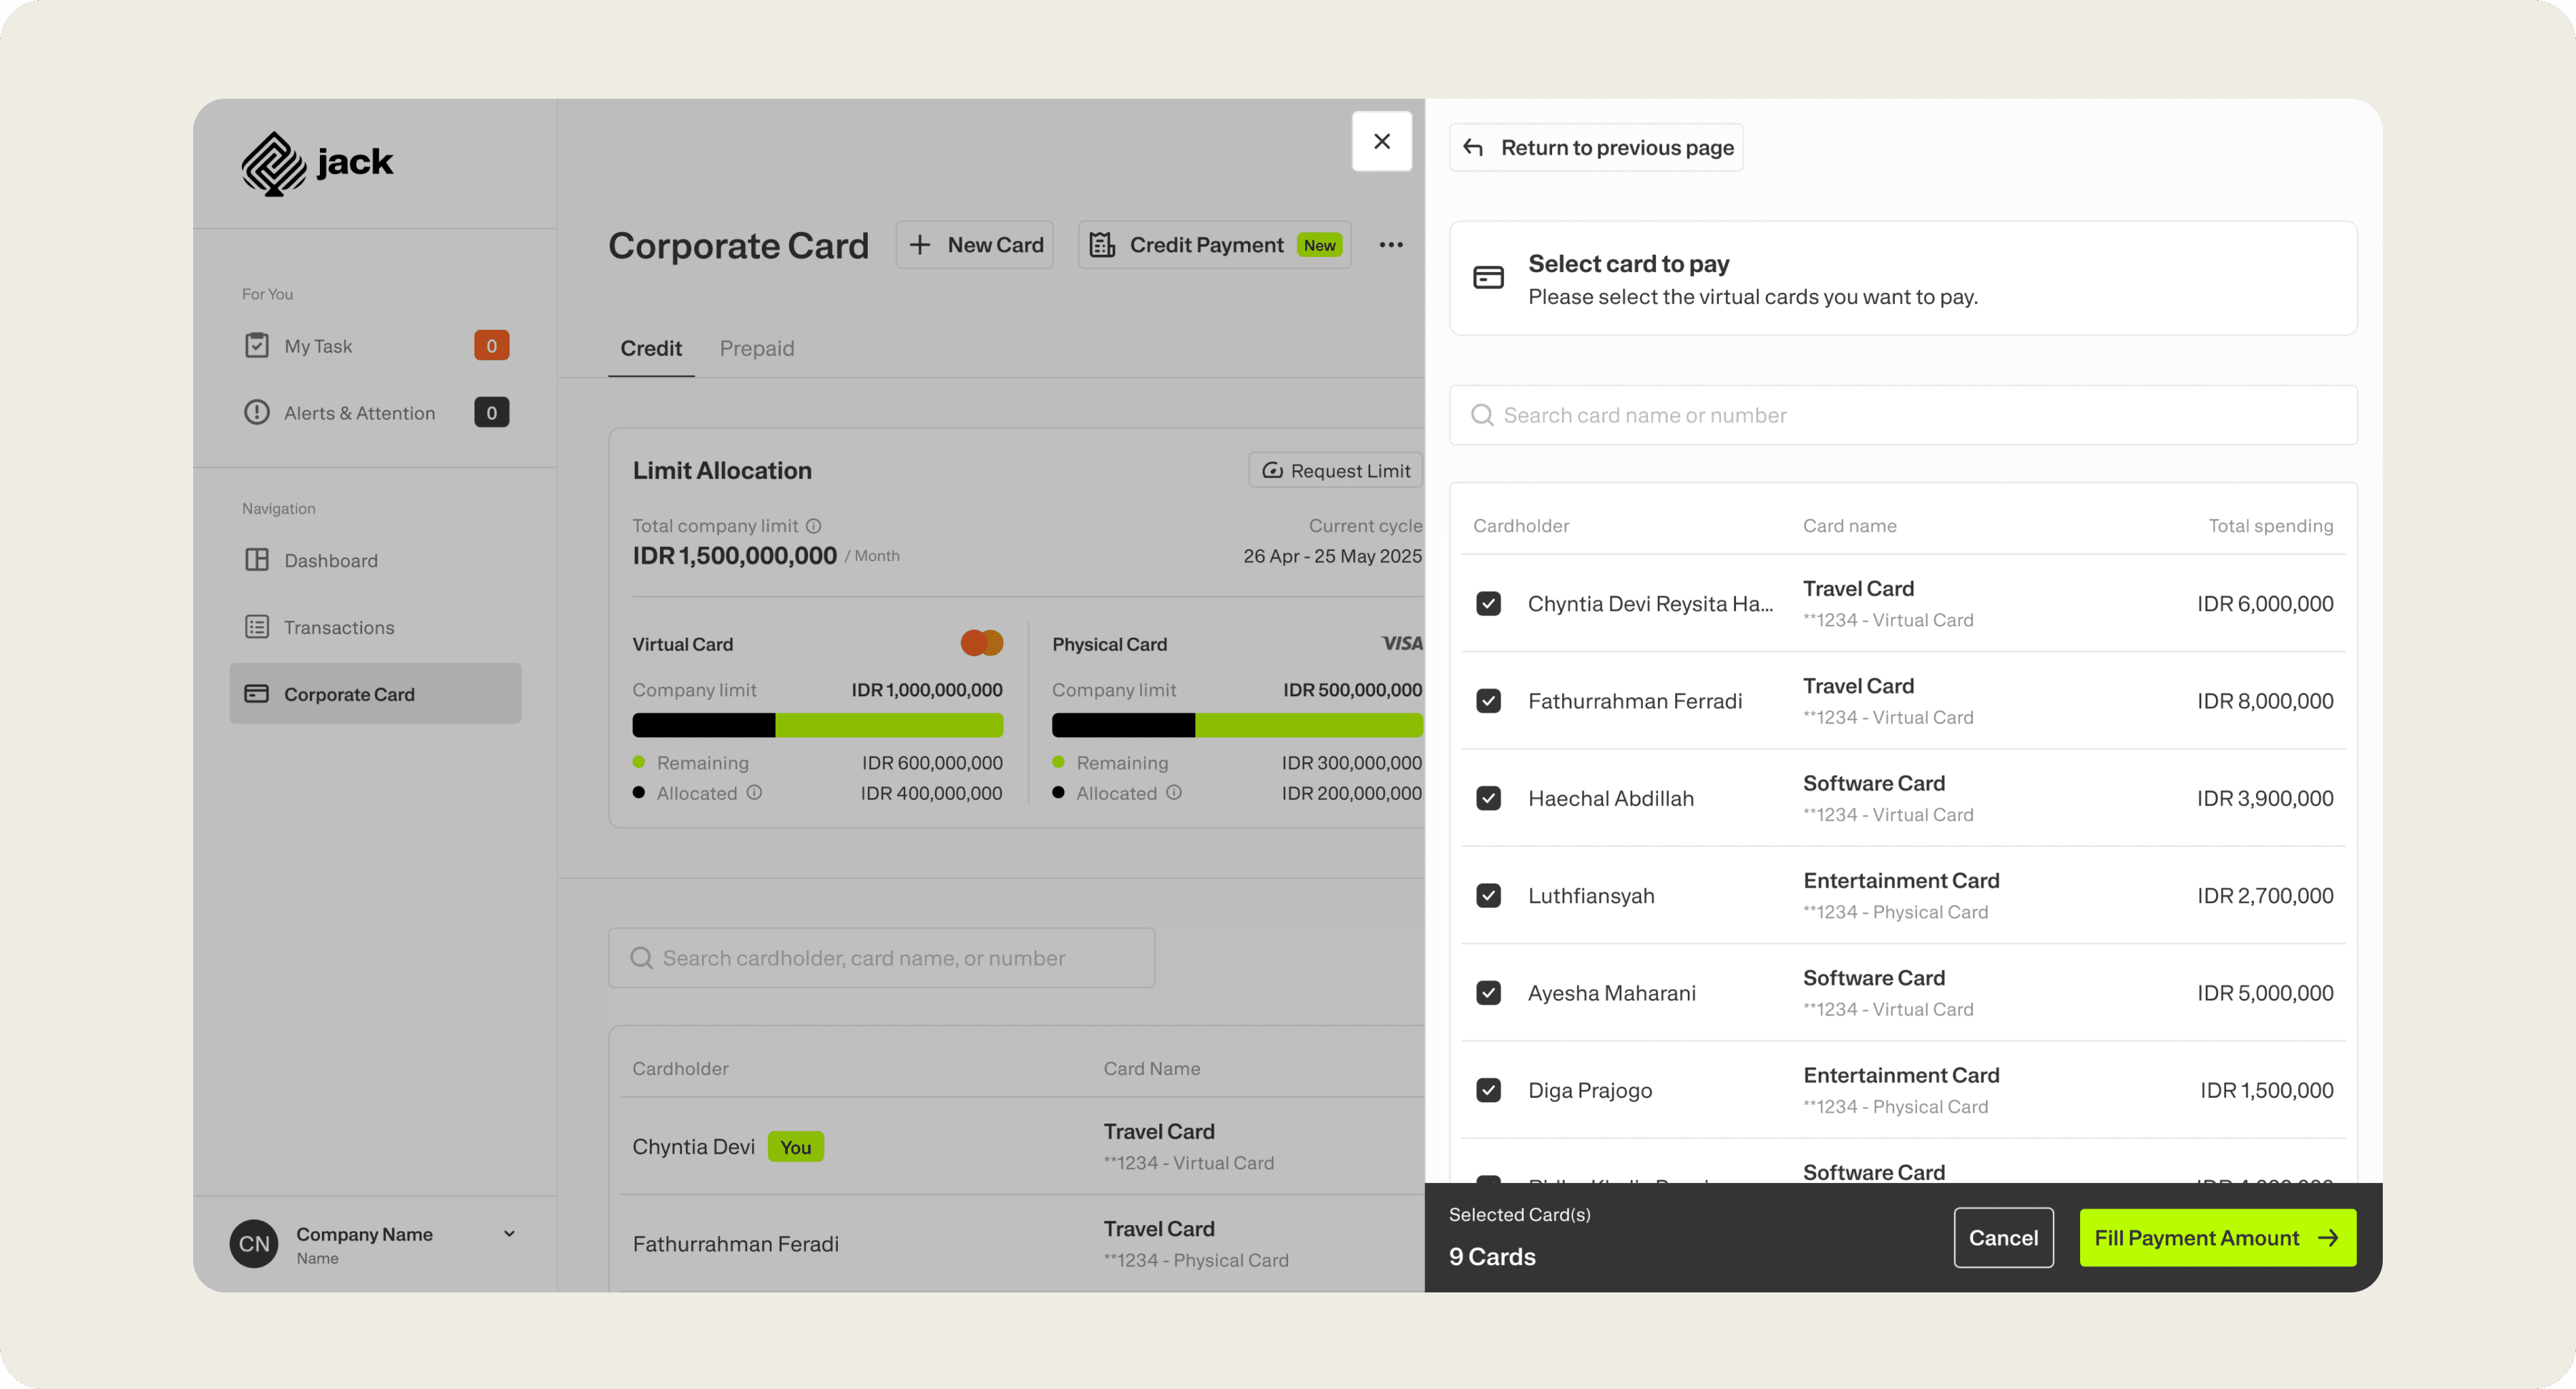
Task: Uncheck Chyntia Devi Reysita's Travel Card checkbox
Action: [1488, 604]
